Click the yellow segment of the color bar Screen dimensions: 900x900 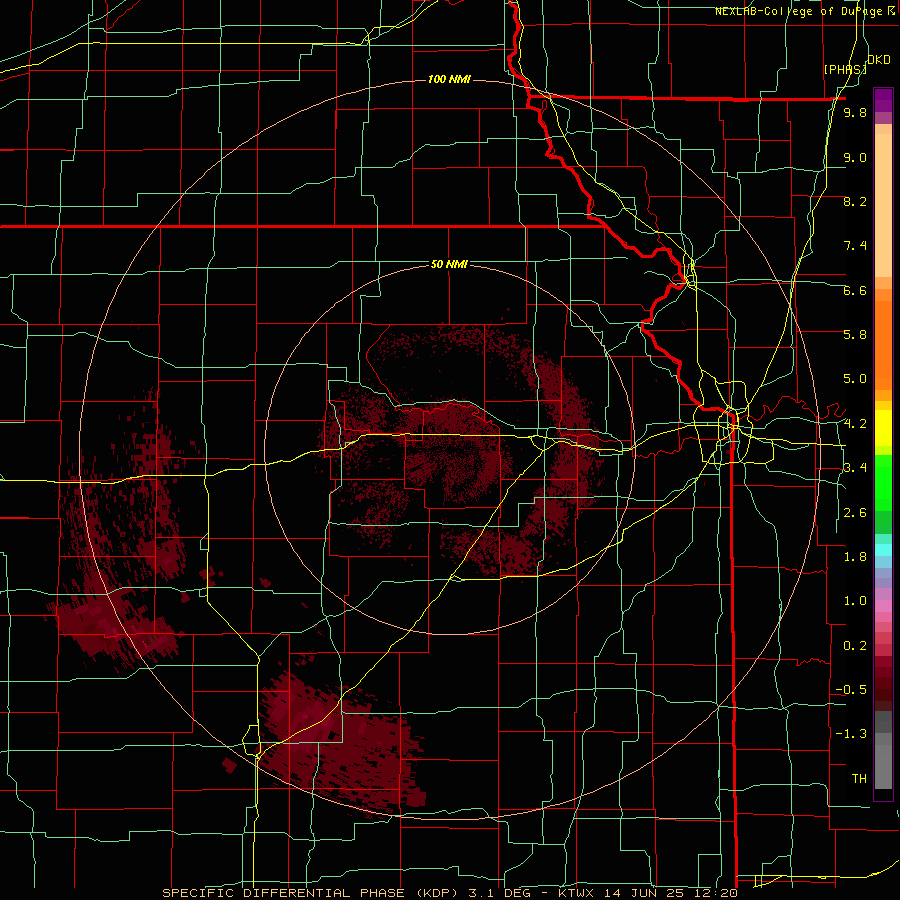(883, 428)
